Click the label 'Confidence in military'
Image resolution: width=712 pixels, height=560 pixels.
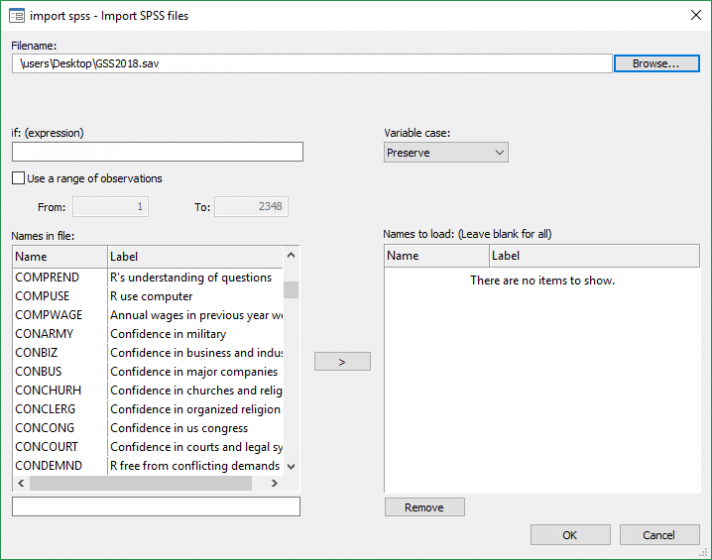[x=168, y=334]
